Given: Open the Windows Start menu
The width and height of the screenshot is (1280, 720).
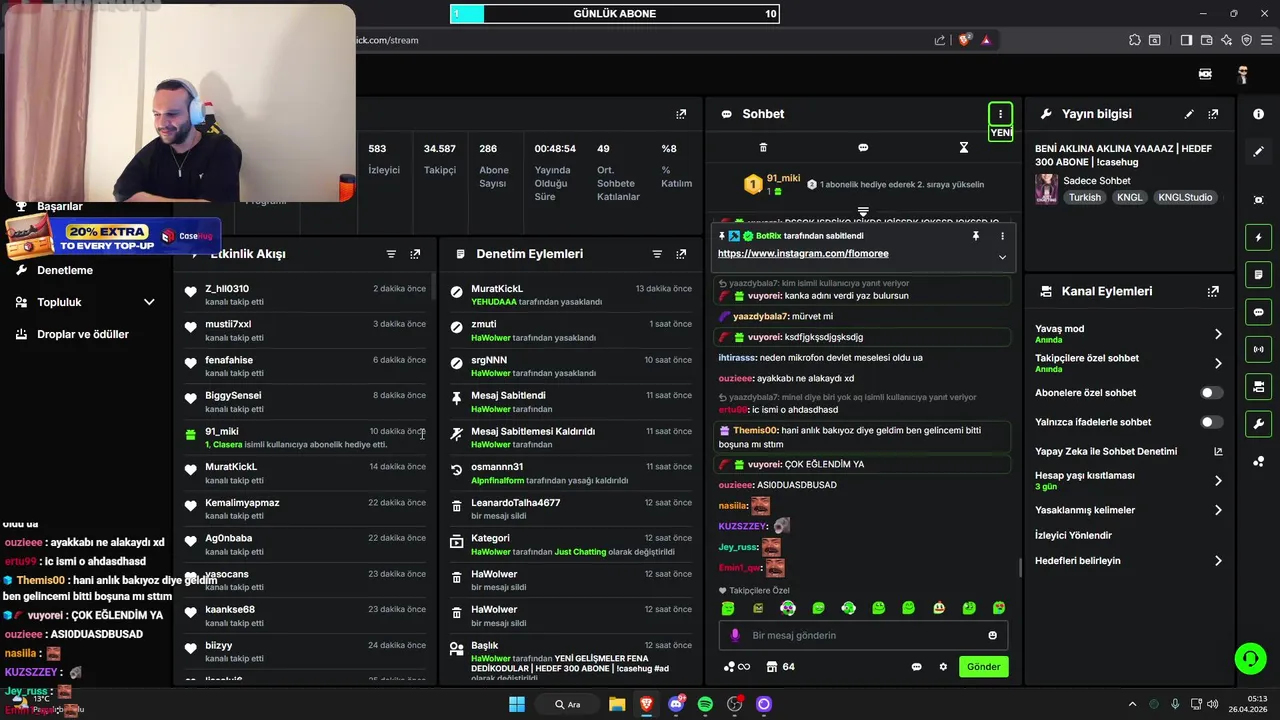Looking at the screenshot, I should point(517,704).
